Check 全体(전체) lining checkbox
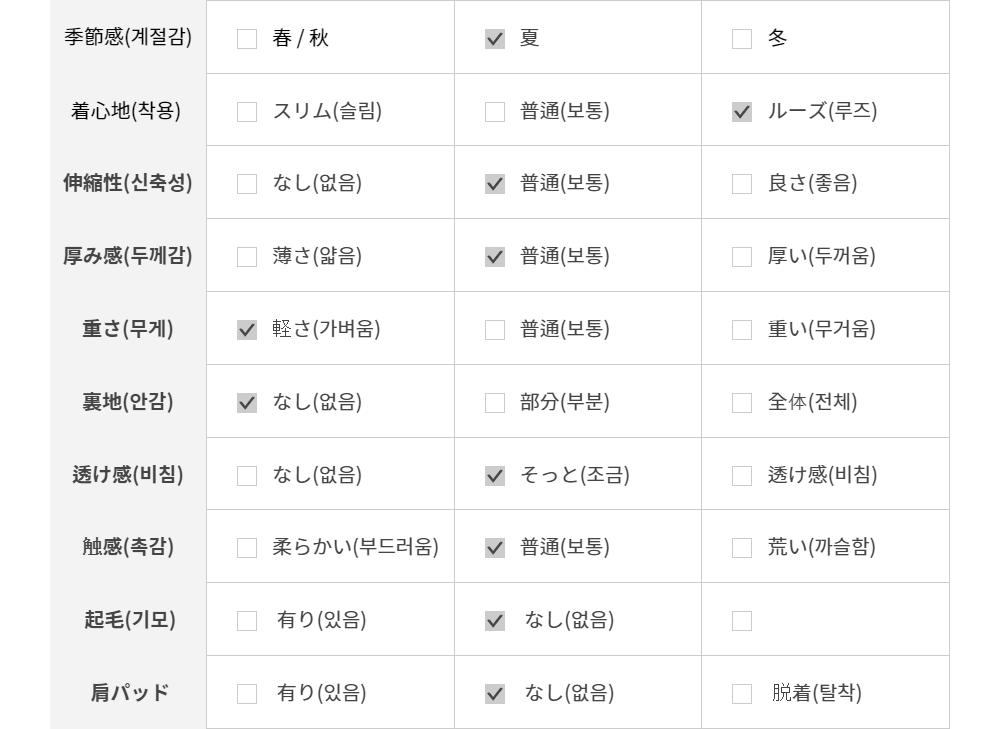 (x=742, y=403)
